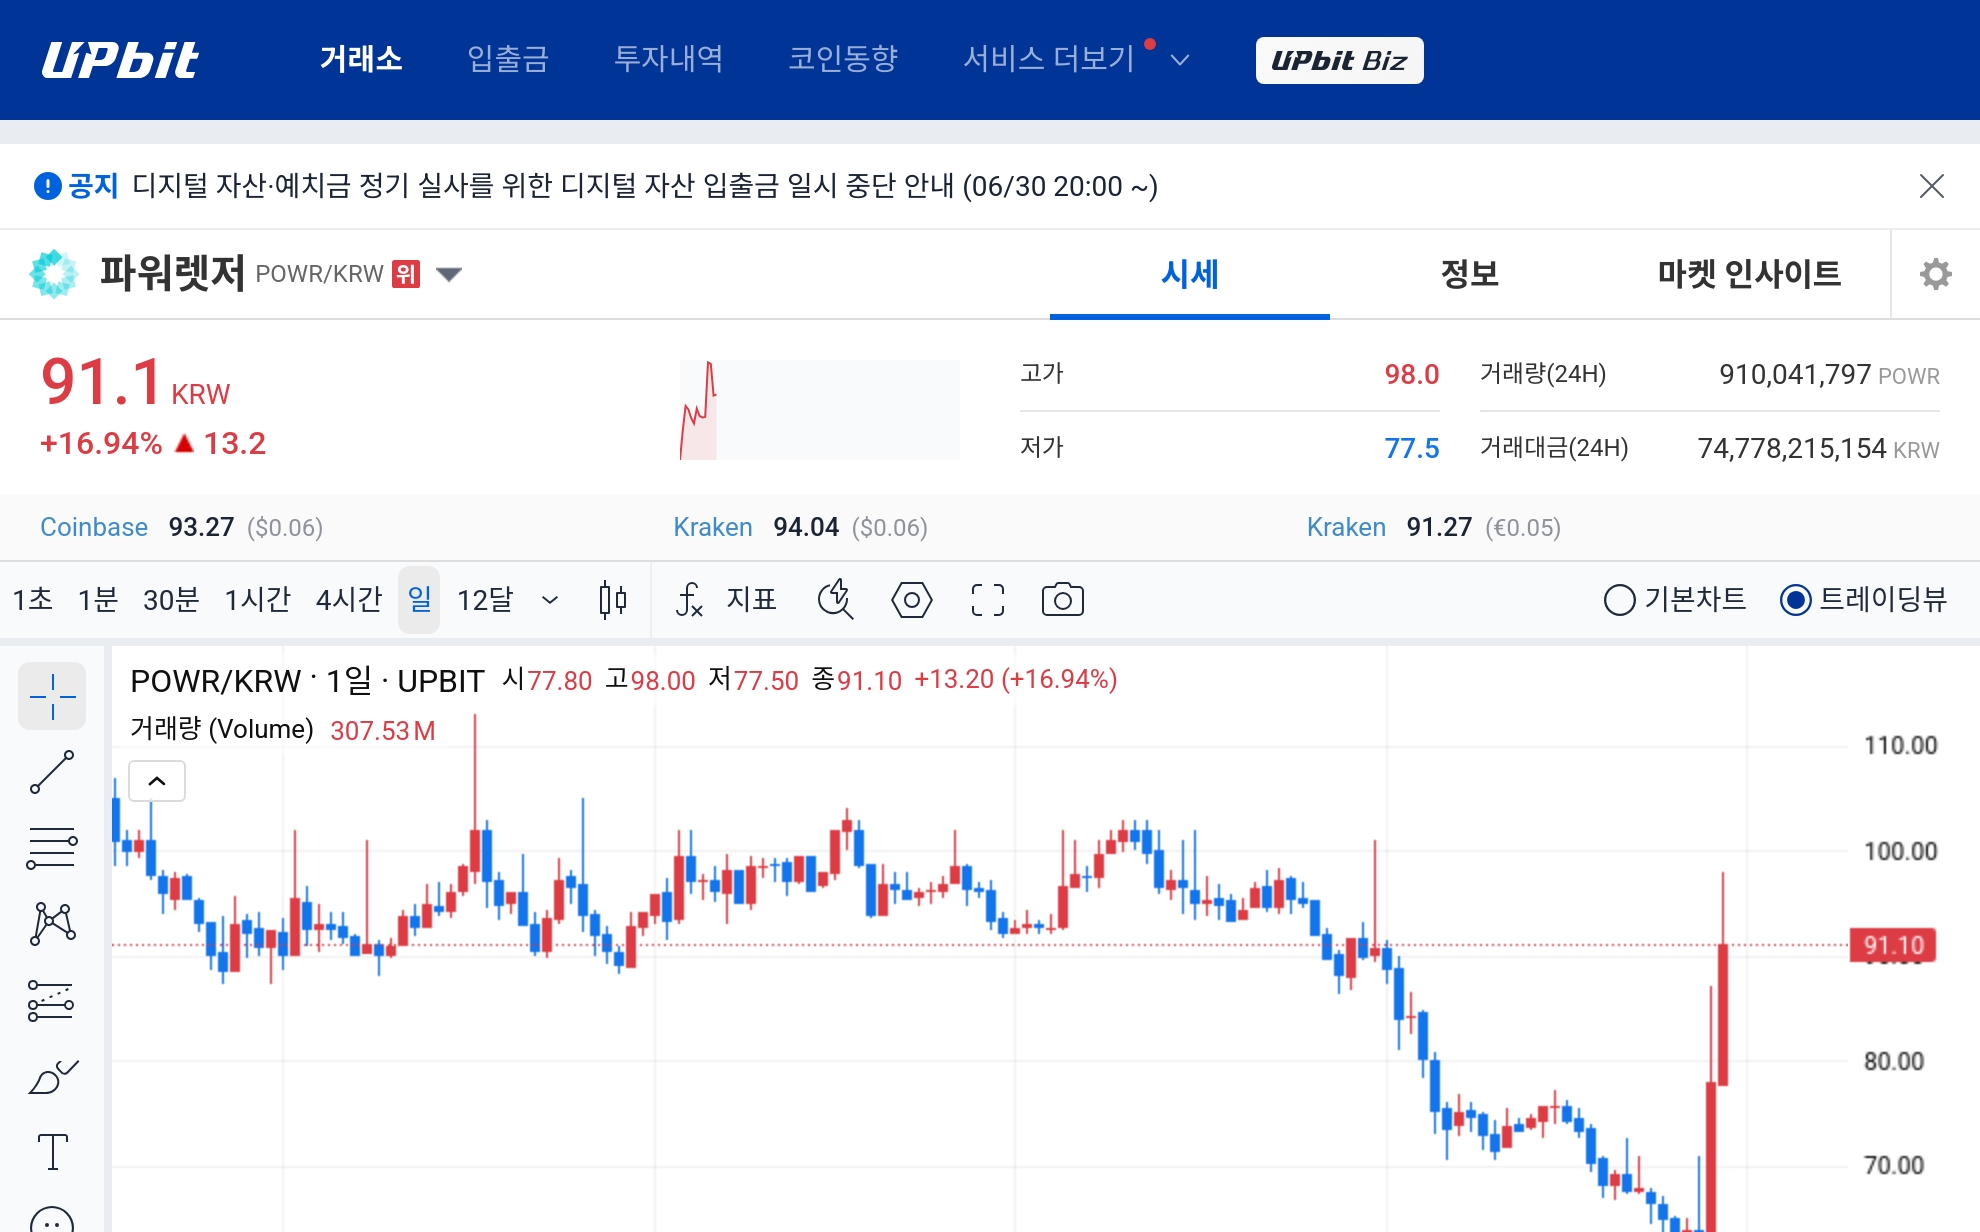The image size is (1980, 1232).
Task: Open the Deposit/Withdrawal menu
Action: [x=508, y=59]
